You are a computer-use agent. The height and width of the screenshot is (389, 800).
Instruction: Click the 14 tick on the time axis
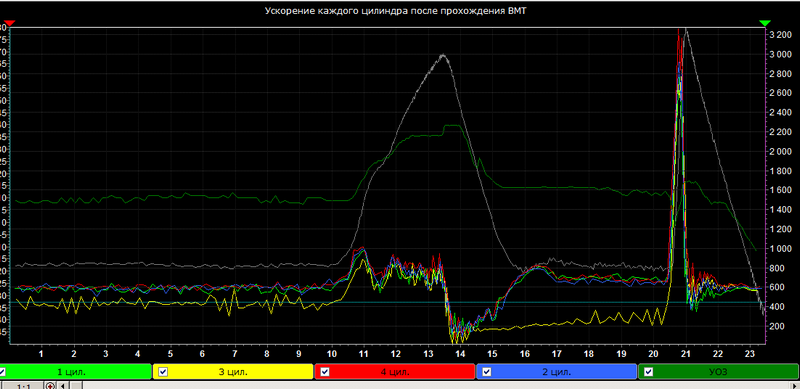click(460, 353)
